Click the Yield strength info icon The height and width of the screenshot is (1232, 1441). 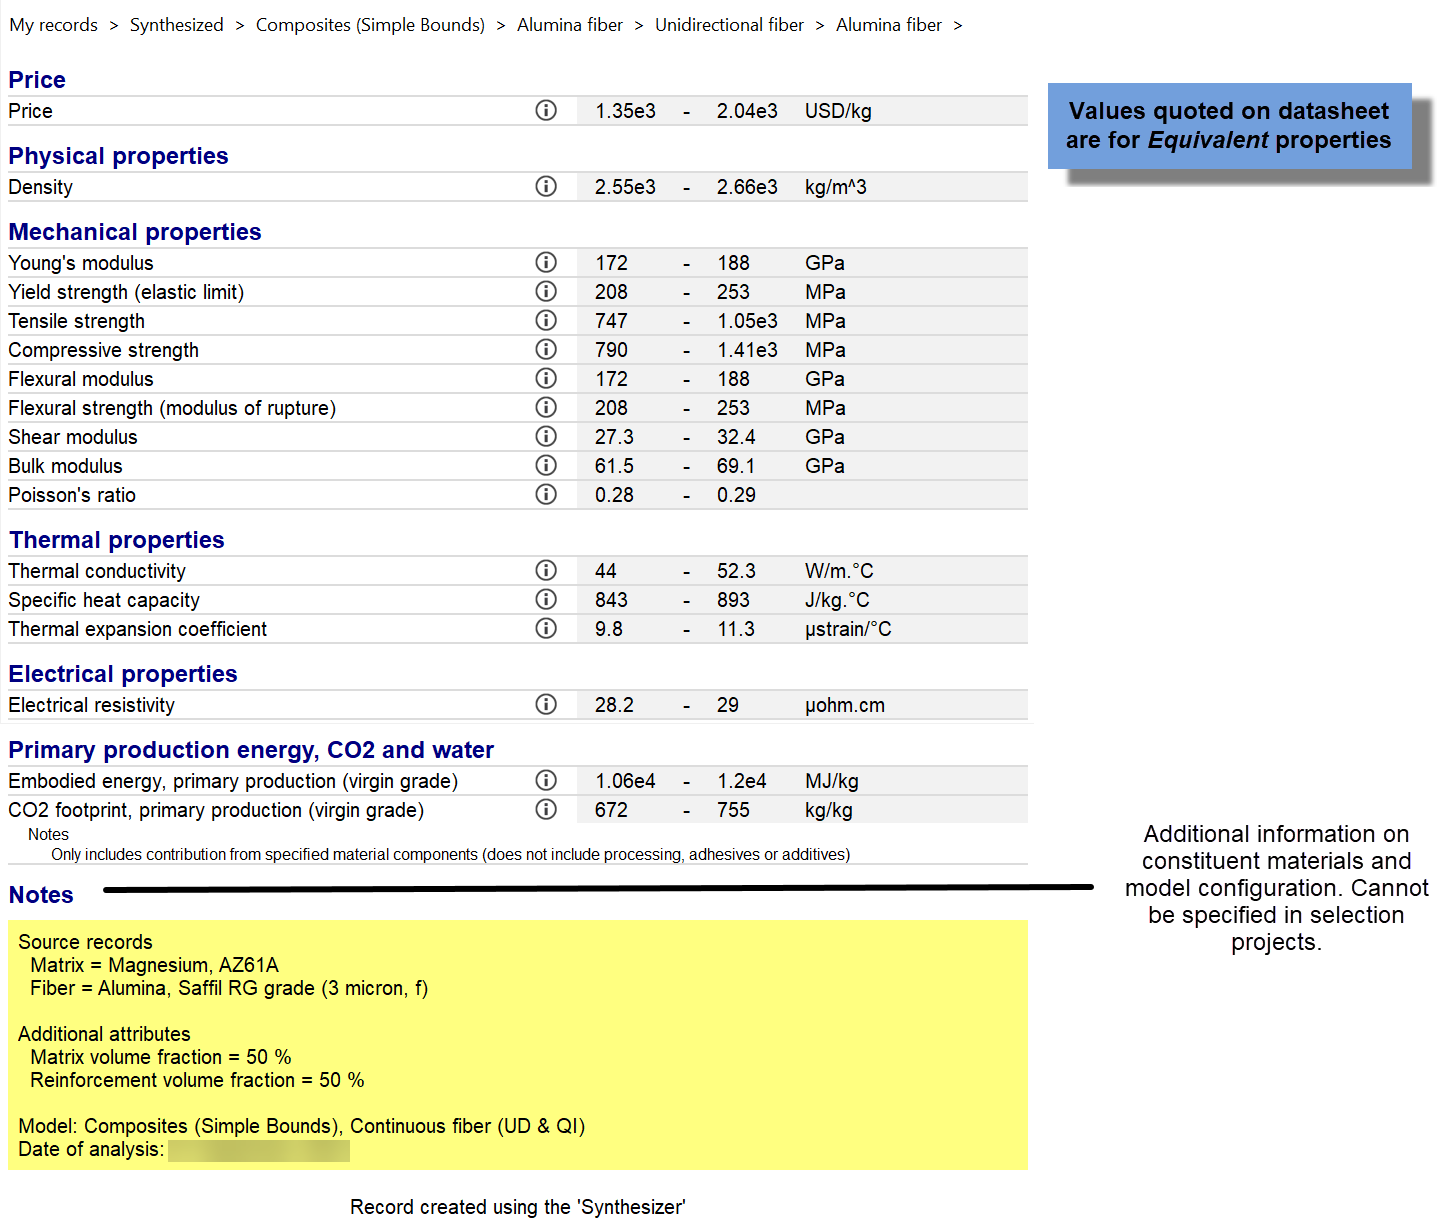pos(546,291)
